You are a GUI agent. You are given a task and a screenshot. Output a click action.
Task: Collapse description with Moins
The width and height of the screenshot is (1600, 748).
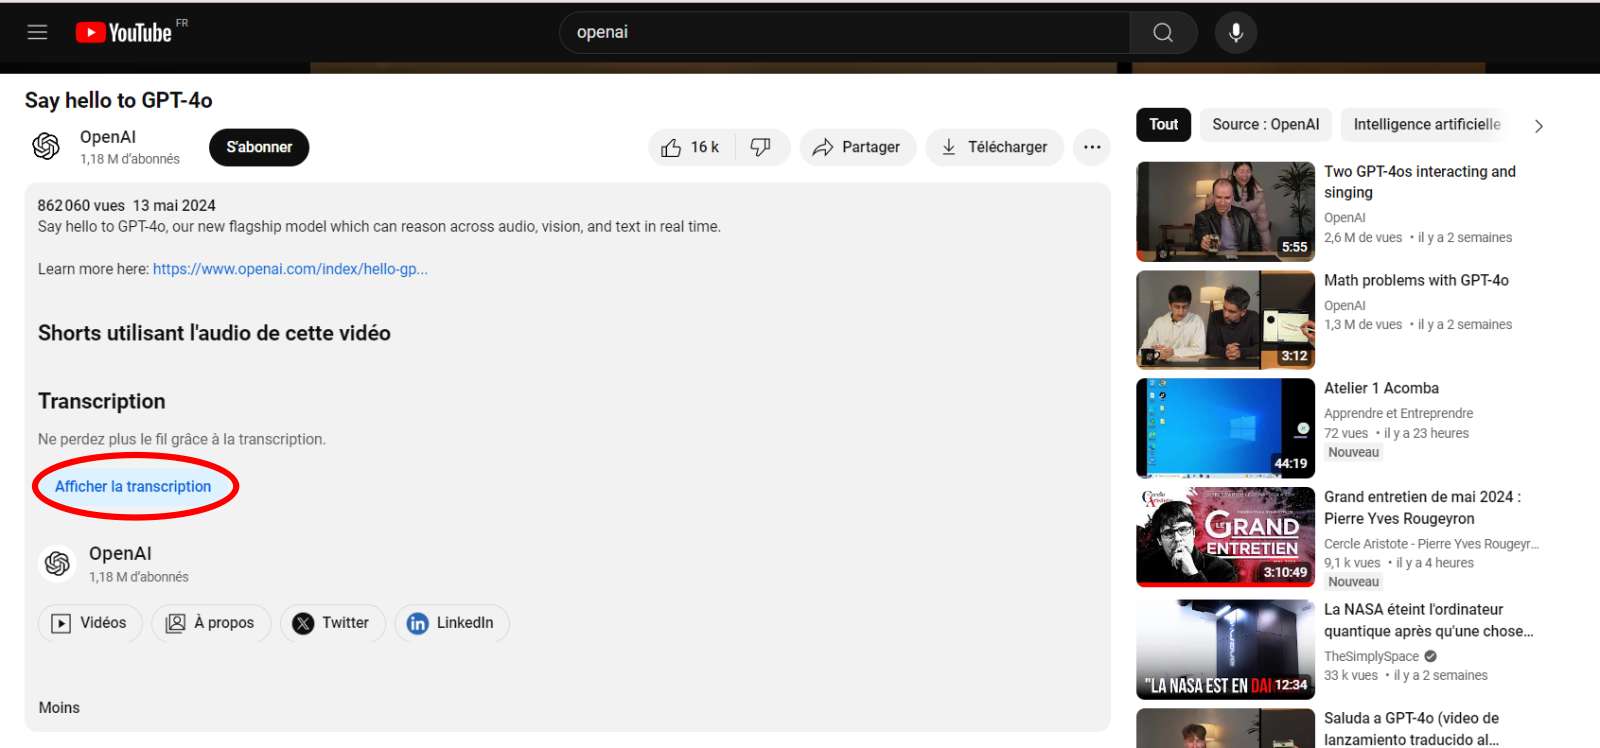click(x=59, y=707)
